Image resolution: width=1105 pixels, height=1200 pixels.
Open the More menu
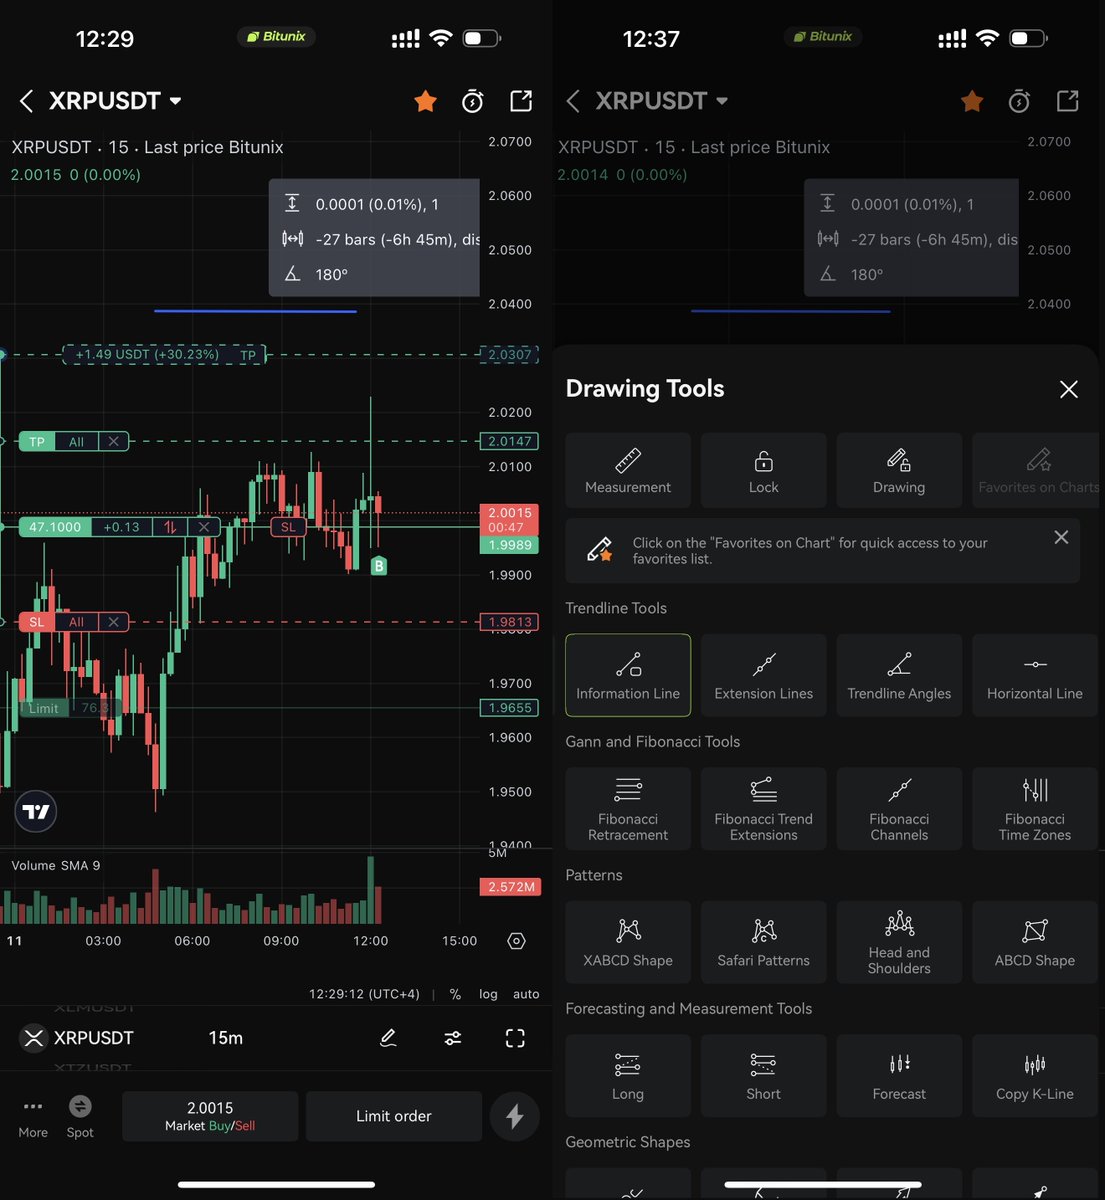pos(33,1117)
